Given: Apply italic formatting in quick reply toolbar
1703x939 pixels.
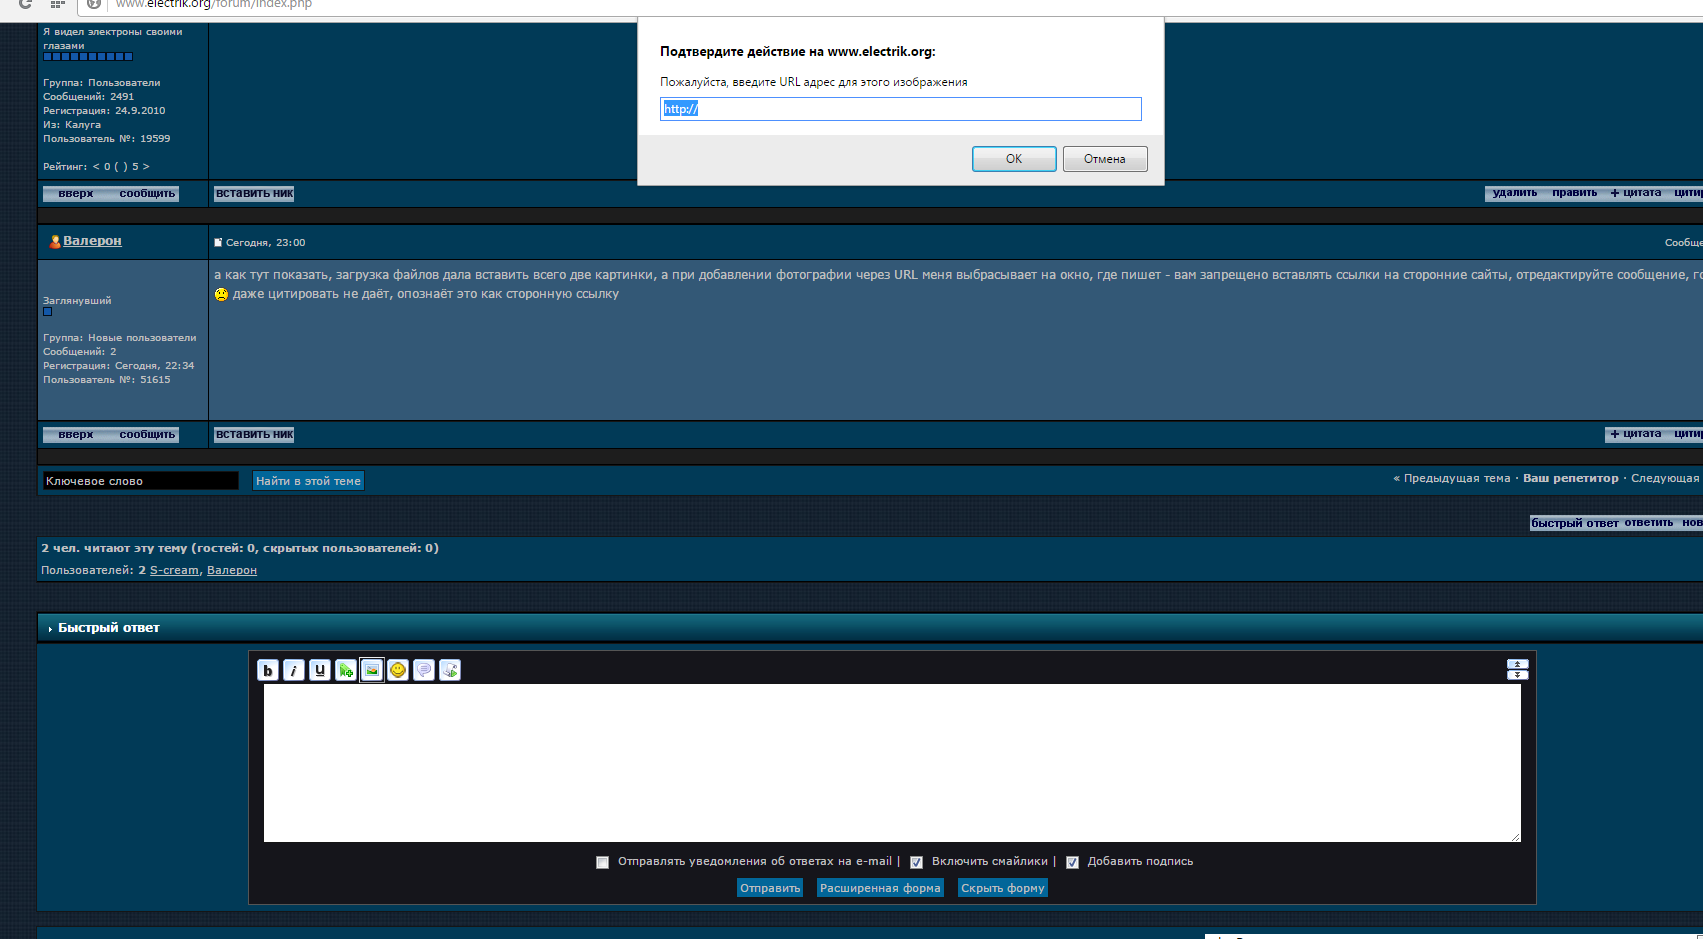Looking at the screenshot, I should tap(293, 670).
